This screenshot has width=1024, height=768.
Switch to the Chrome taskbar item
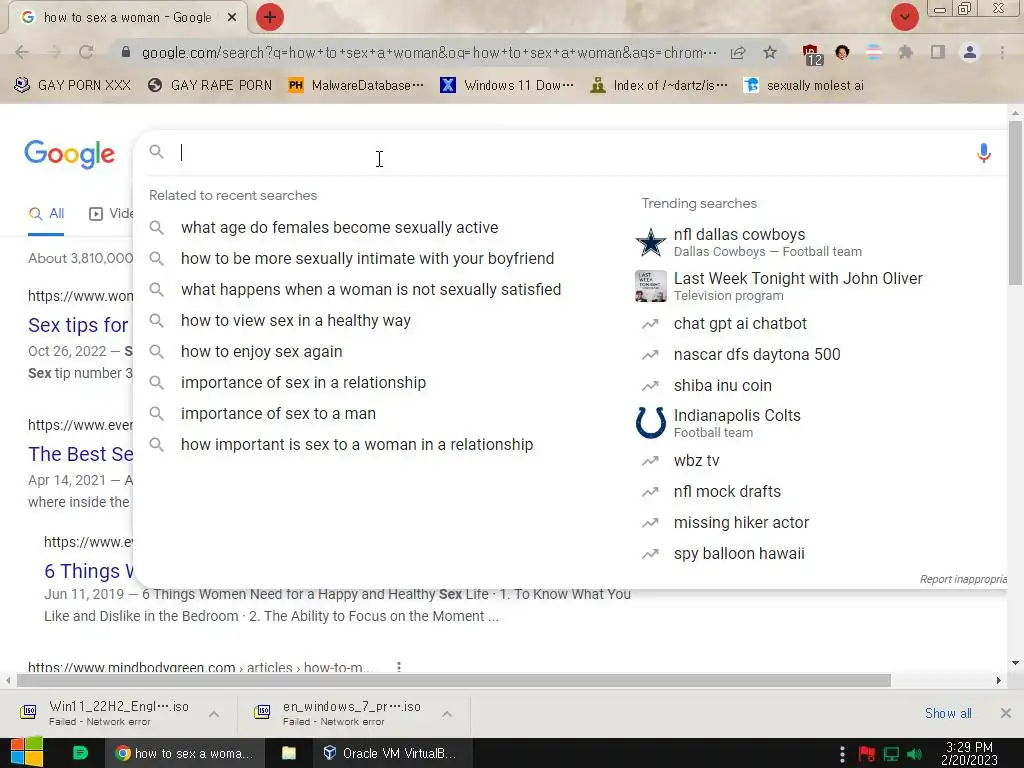[186, 753]
